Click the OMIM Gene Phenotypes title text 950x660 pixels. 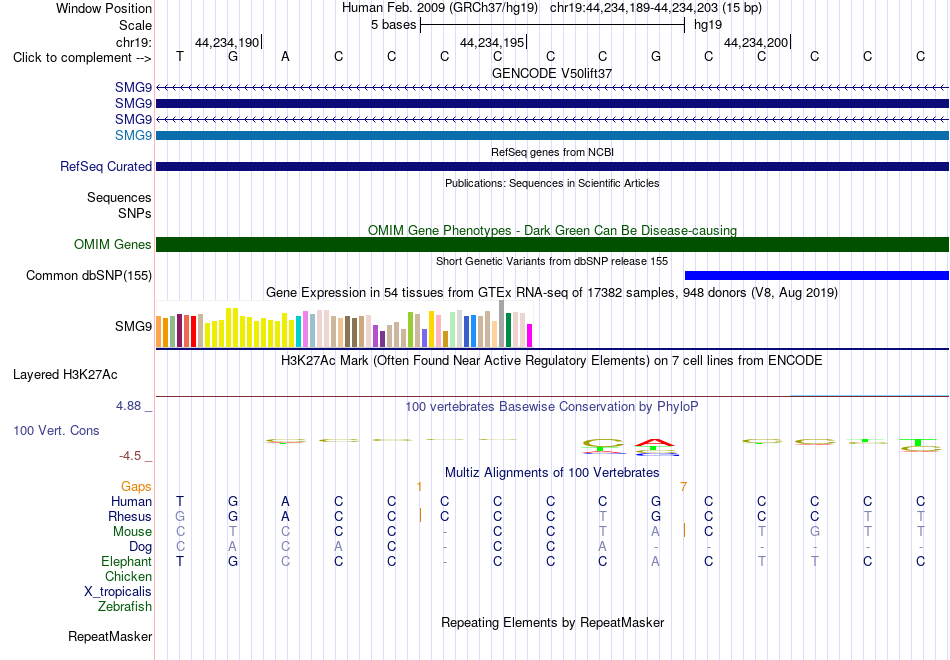click(552, 230)
